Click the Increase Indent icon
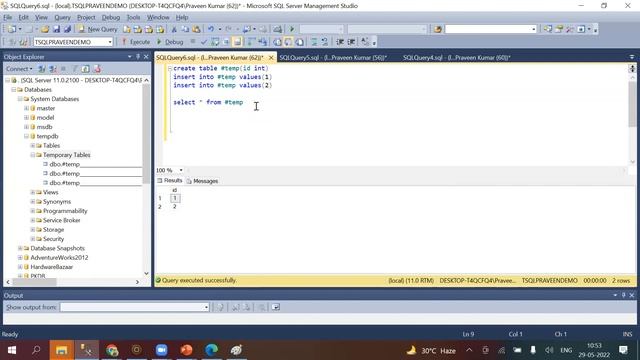 pos(351,42)
